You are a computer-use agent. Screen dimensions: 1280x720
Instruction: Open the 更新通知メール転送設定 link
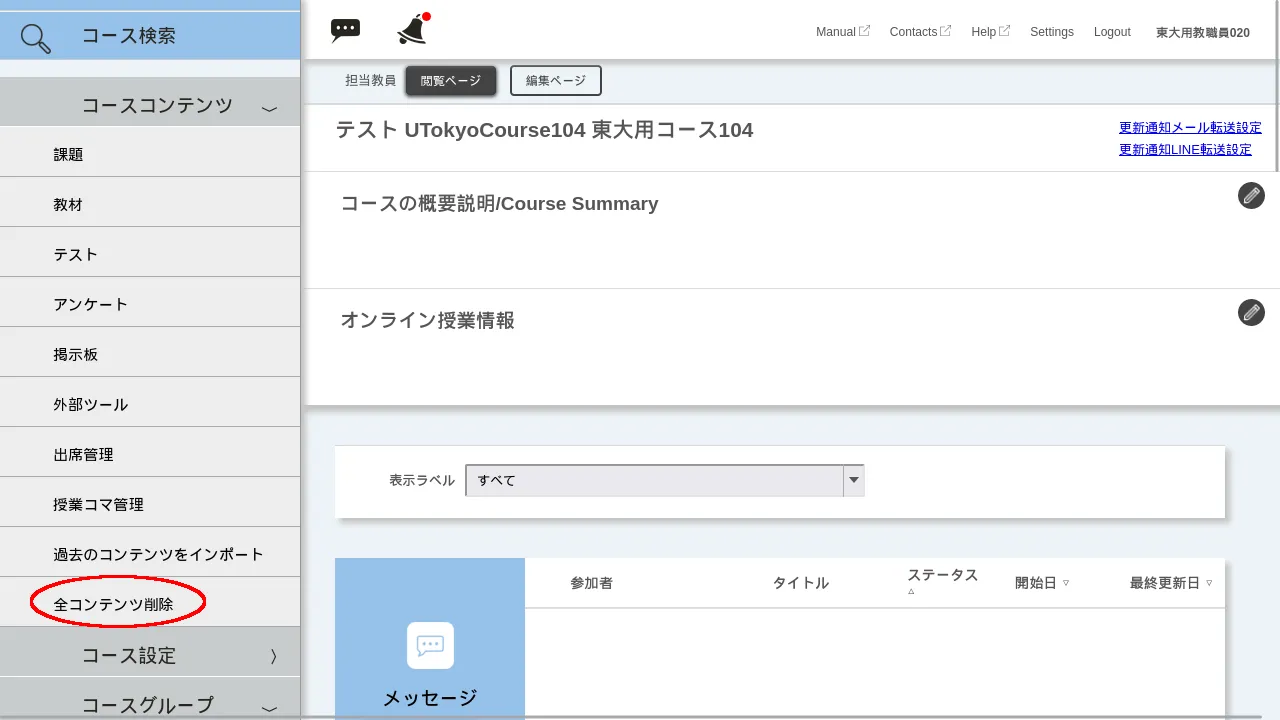click(1189, 127)
